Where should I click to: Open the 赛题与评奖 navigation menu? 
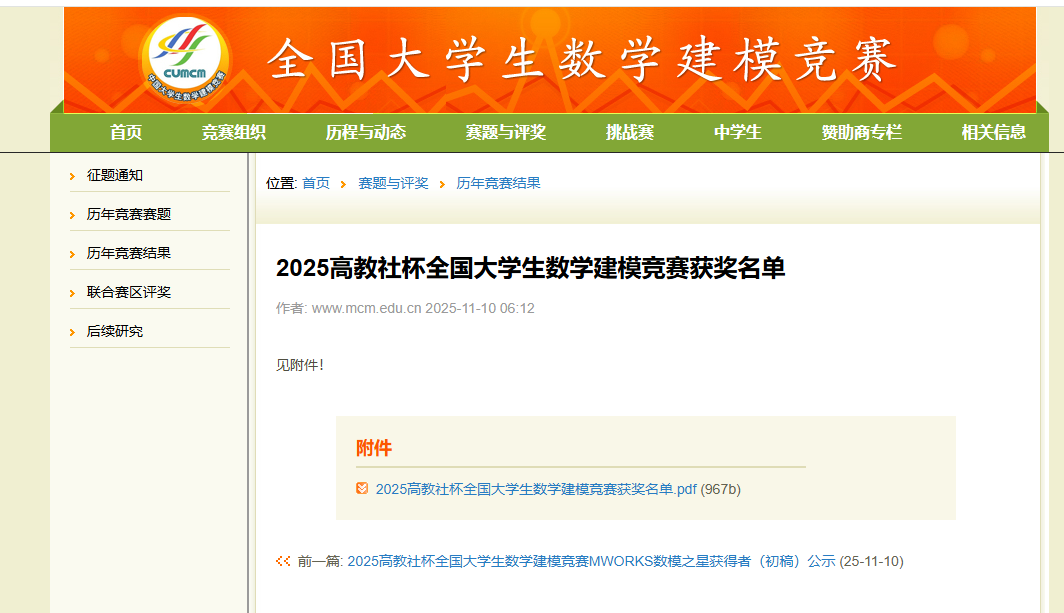click(x=506, y=132)
